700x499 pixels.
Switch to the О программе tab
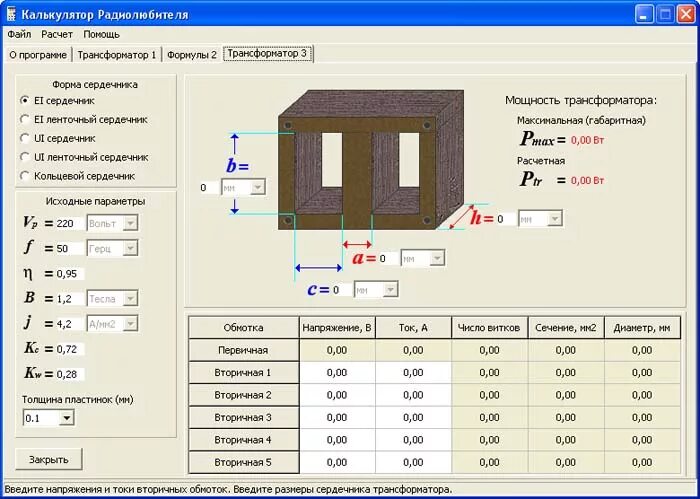point(38,55)
